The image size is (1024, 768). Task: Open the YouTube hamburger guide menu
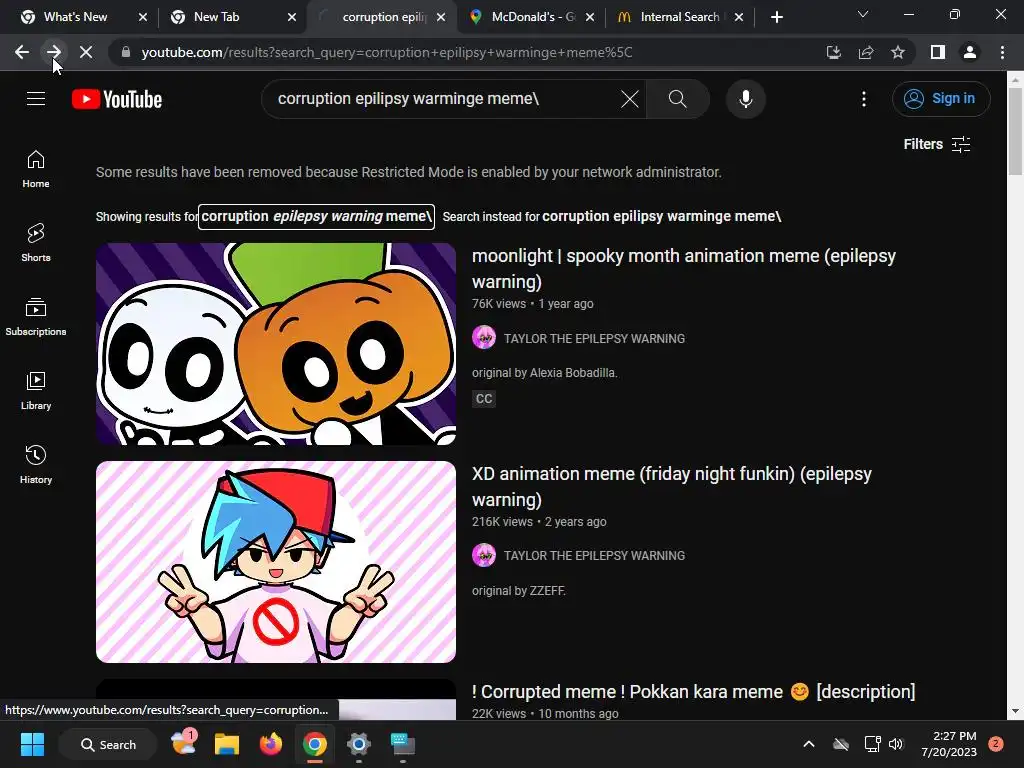[x=36, y=99]
